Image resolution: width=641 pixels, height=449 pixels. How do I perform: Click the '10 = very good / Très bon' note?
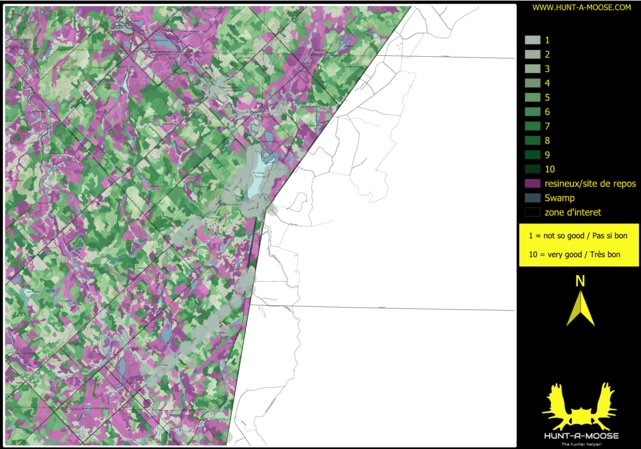pos(574,254)
